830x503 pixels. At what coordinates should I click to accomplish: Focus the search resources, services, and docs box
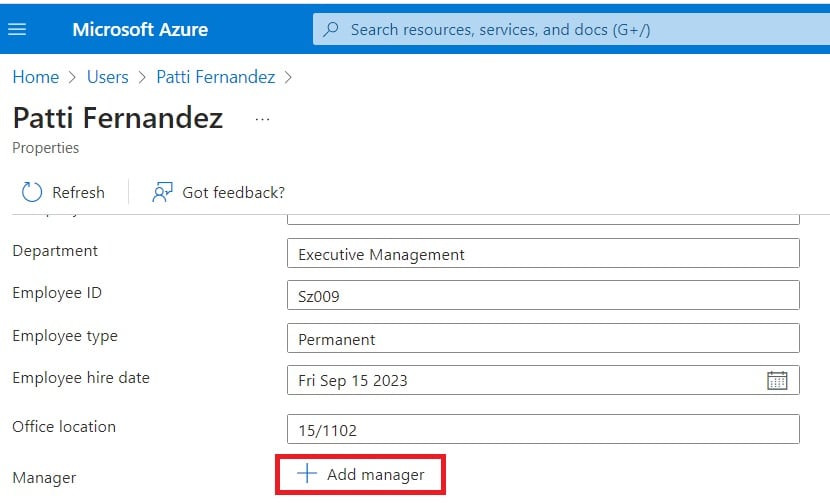pos(571,29)
